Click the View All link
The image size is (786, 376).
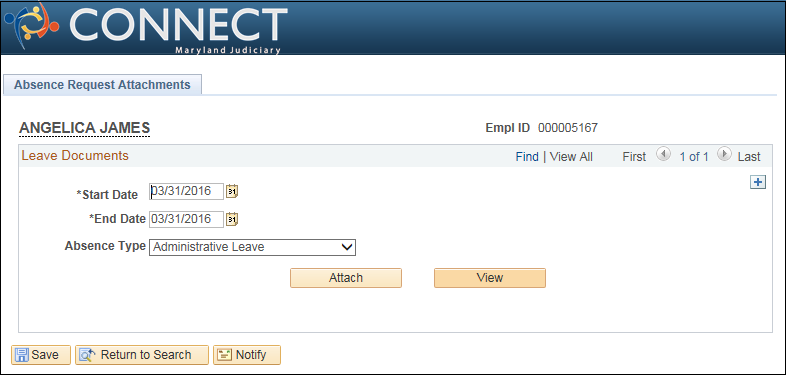point(571,157)
